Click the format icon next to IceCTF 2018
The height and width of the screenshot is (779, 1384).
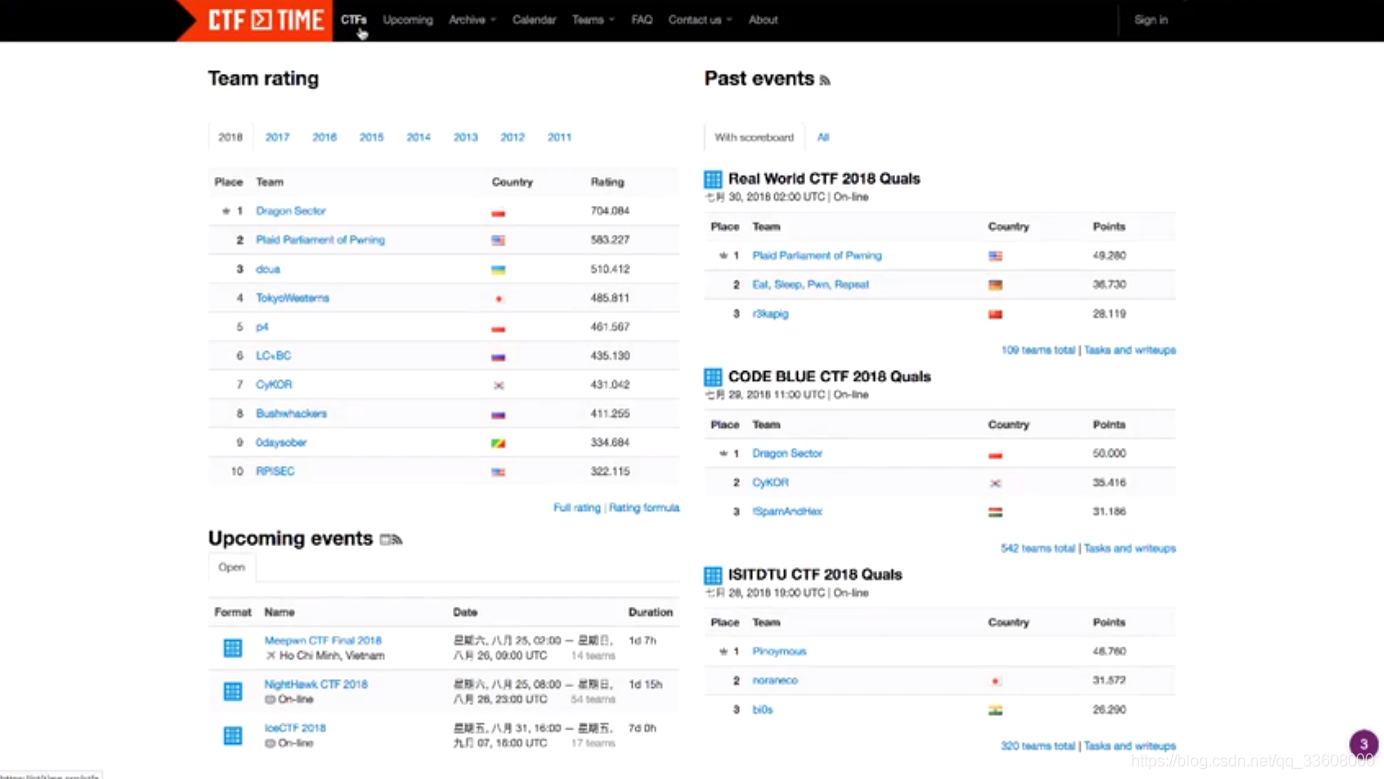233,736
